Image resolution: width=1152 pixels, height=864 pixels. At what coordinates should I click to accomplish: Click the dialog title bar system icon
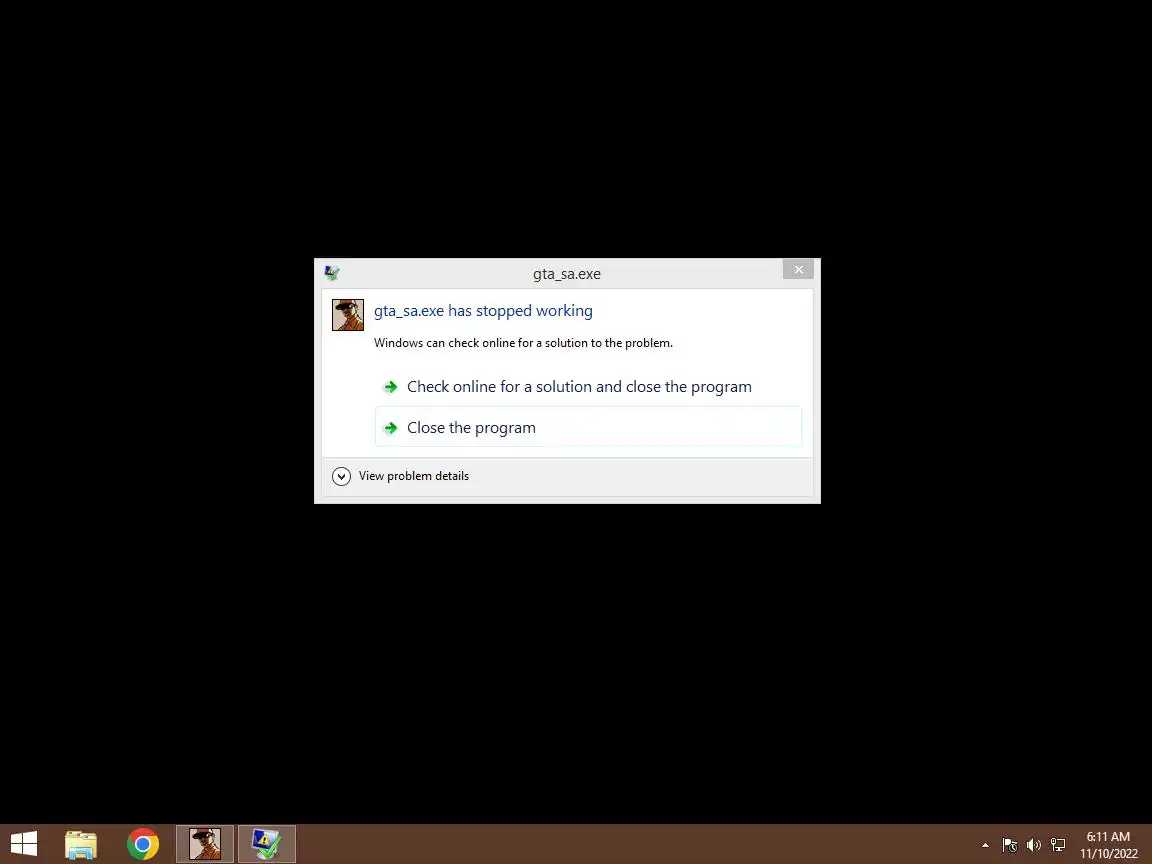[x=332, y=273]
